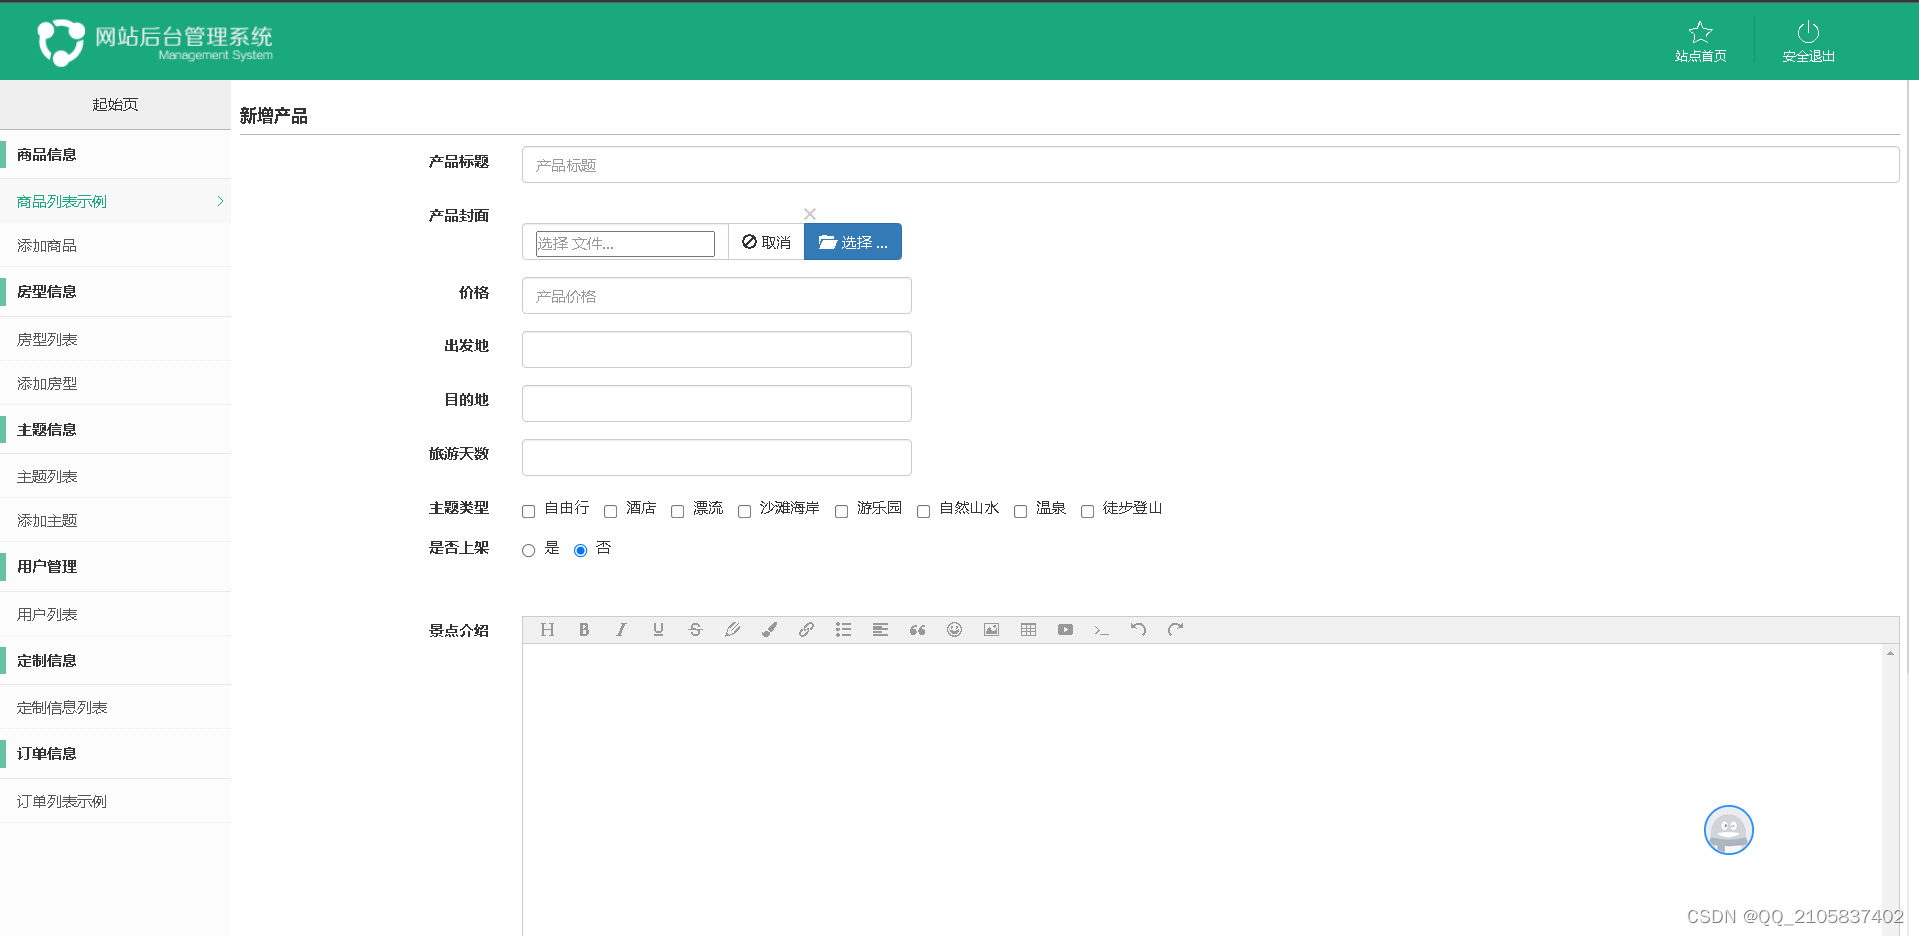
Task: Focus the 产品价格 input field
Action: (716, 296)
